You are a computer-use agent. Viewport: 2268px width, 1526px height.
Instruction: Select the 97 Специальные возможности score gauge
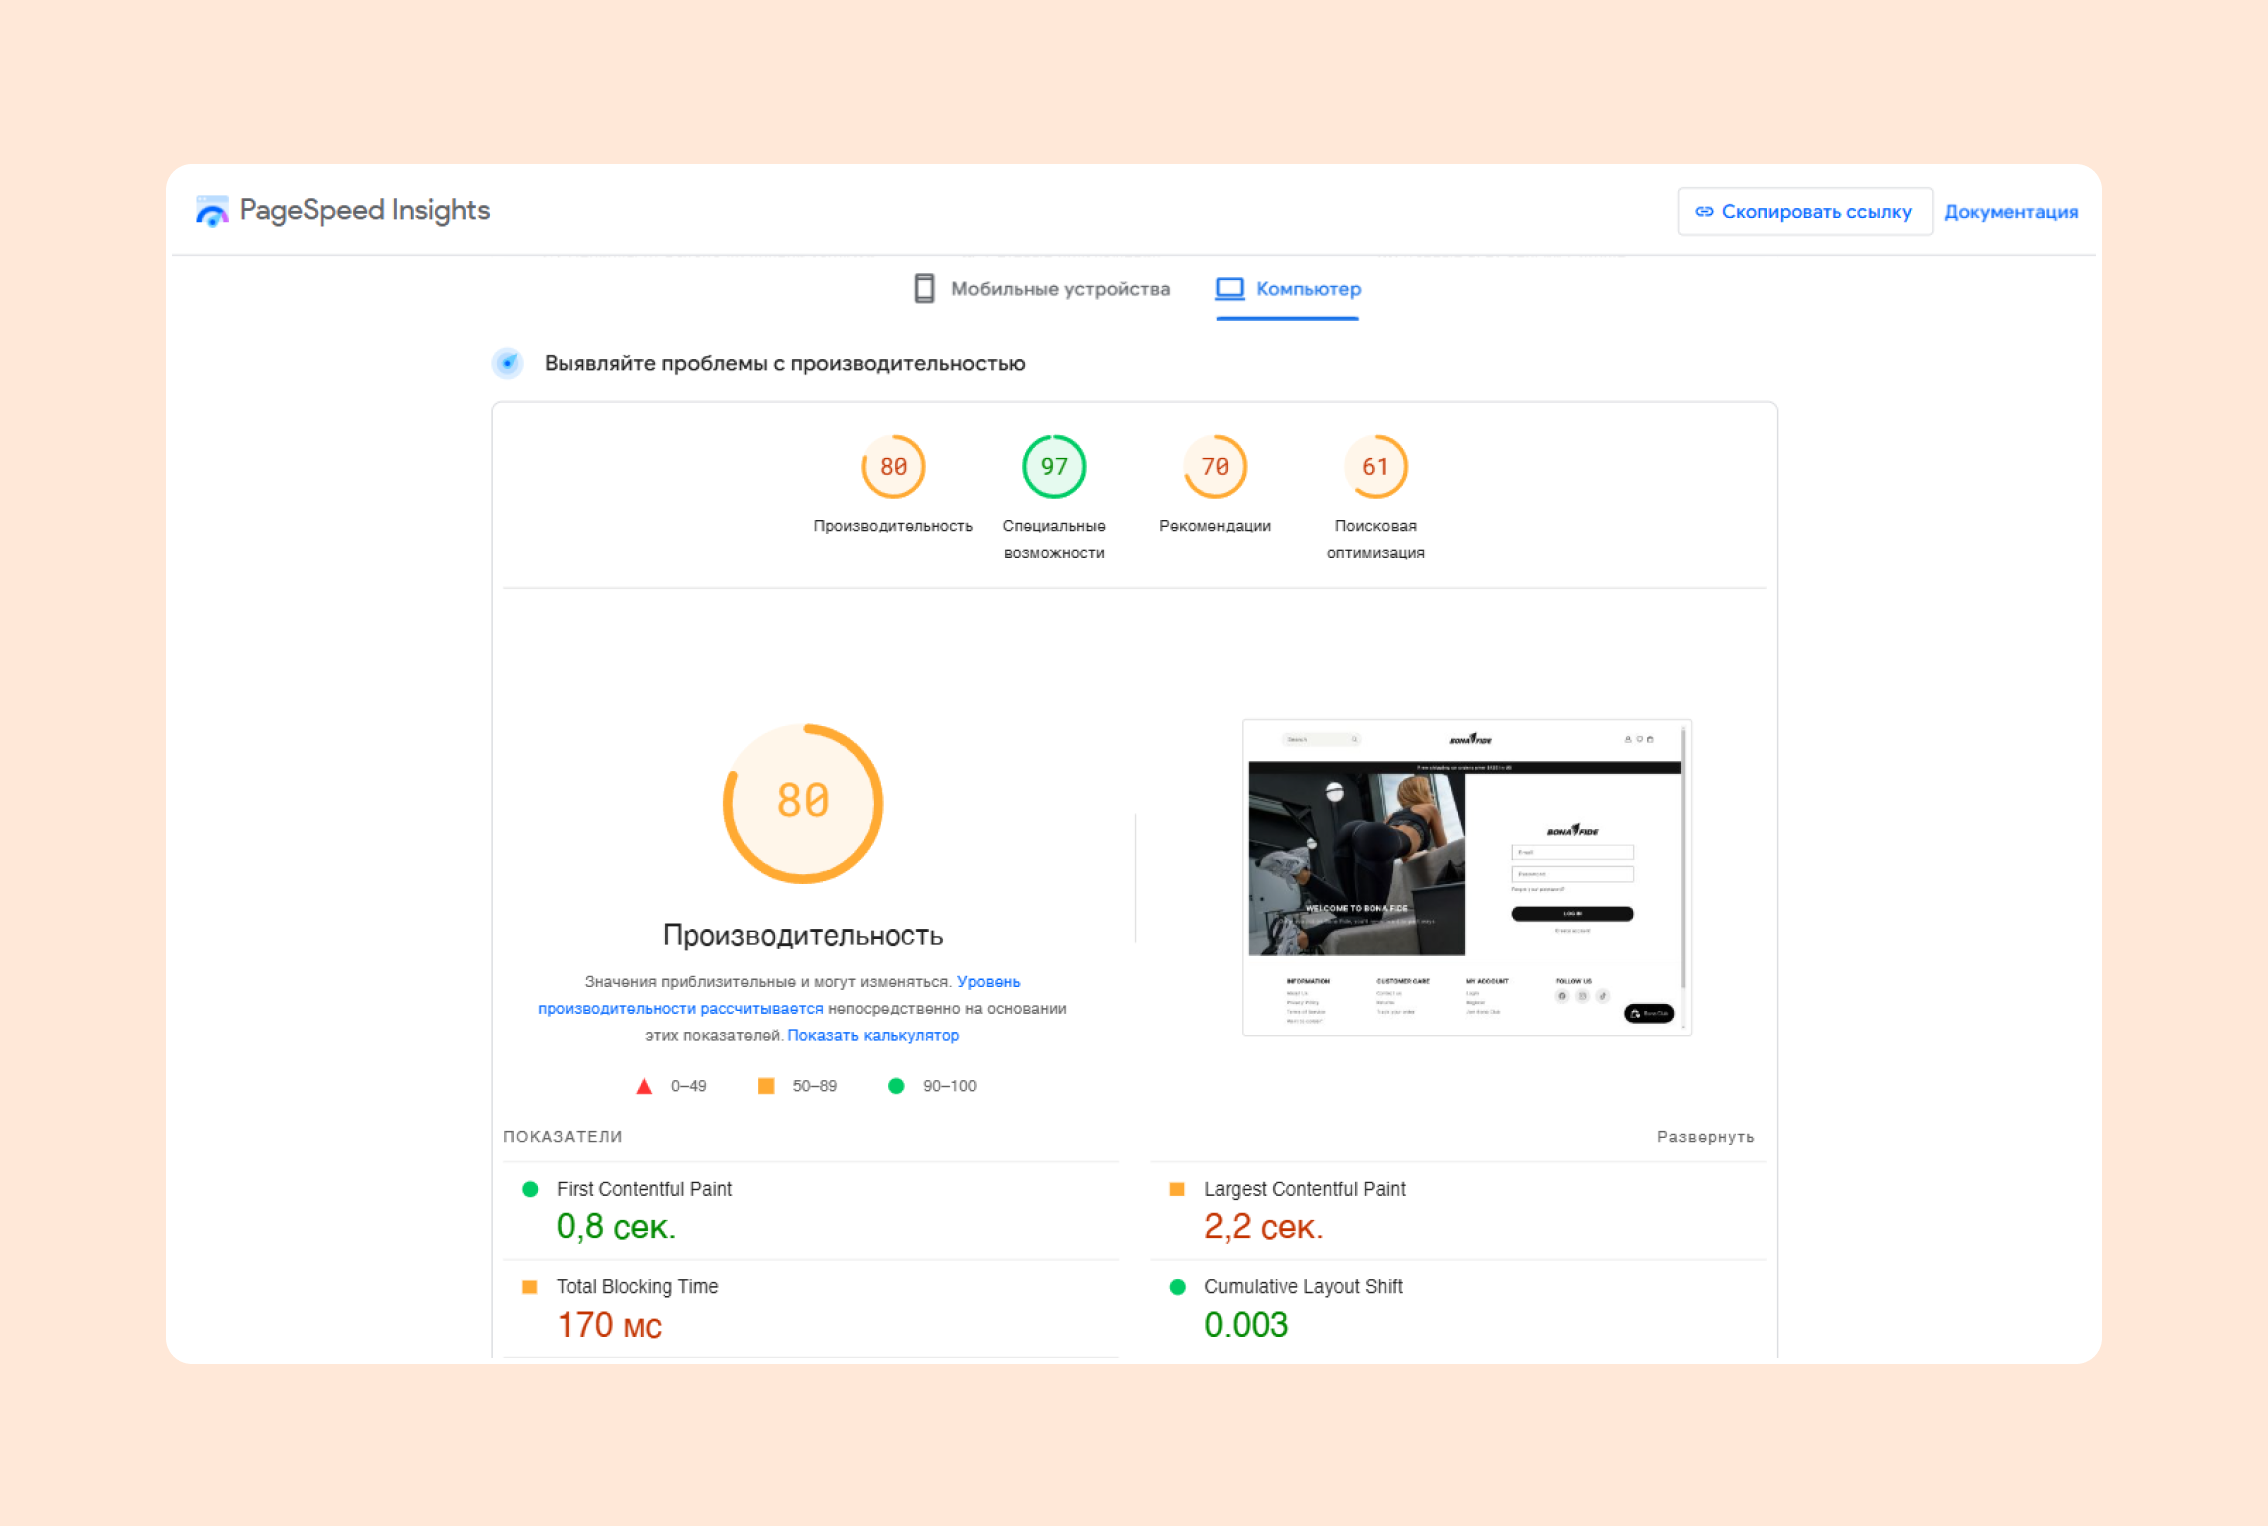click(x=1054, y=467)
